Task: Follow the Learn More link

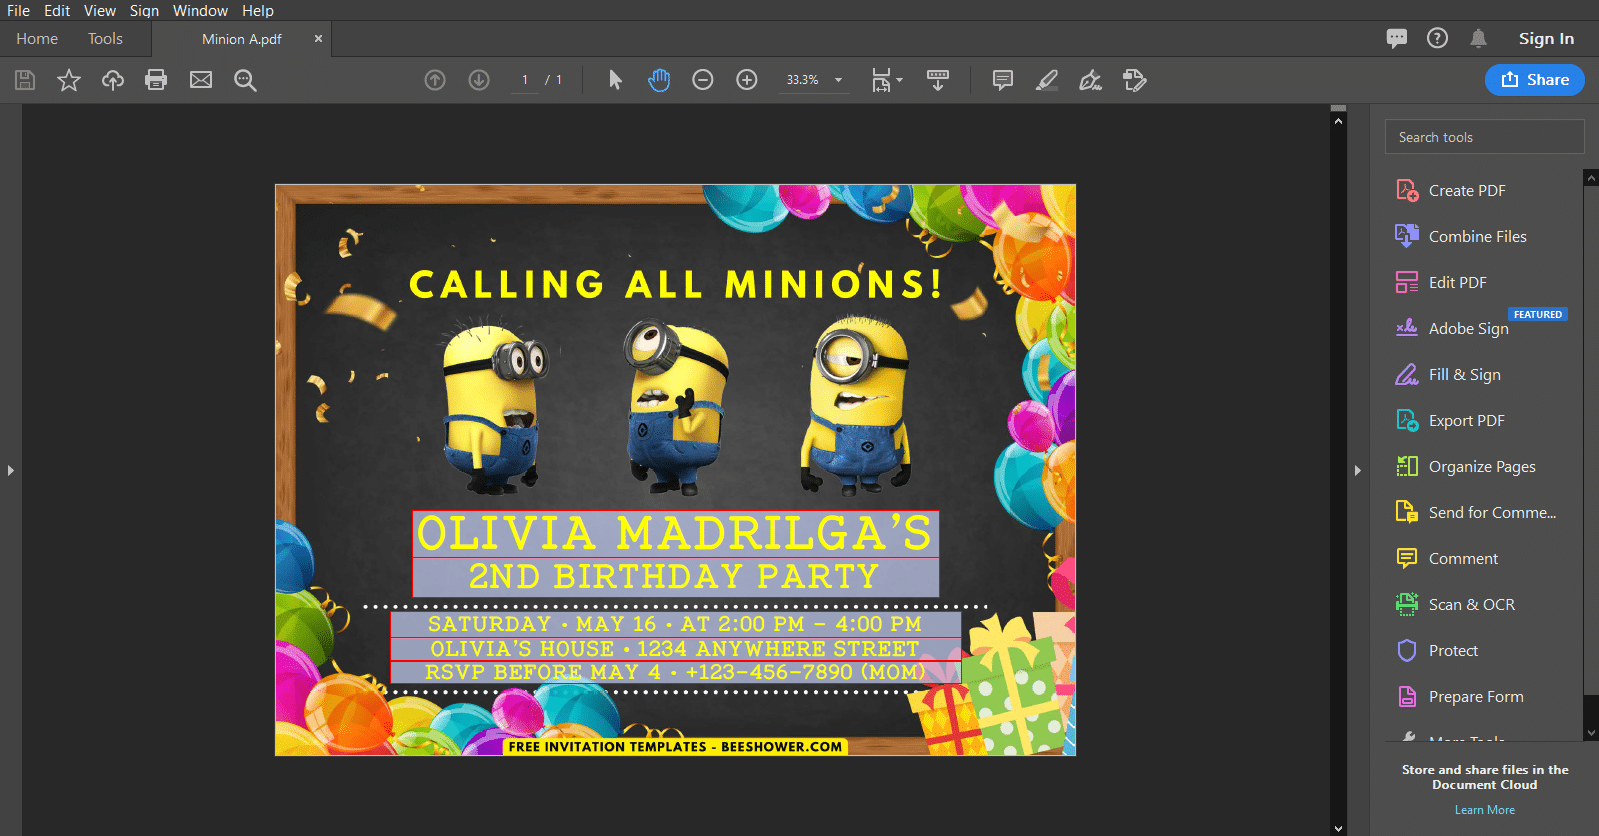Action: (1484, 810)
